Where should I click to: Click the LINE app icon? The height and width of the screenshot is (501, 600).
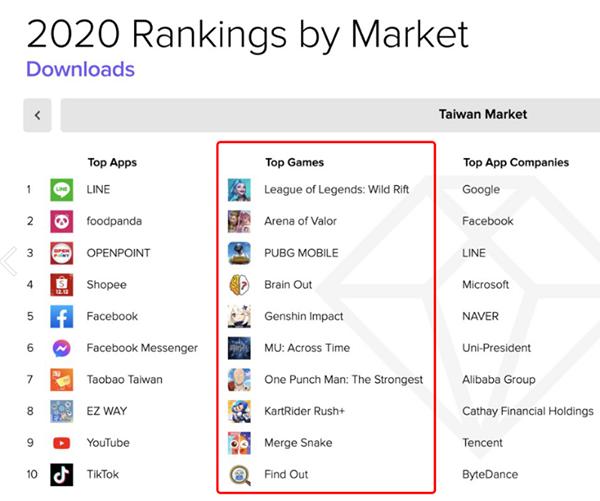coord(62,189)
